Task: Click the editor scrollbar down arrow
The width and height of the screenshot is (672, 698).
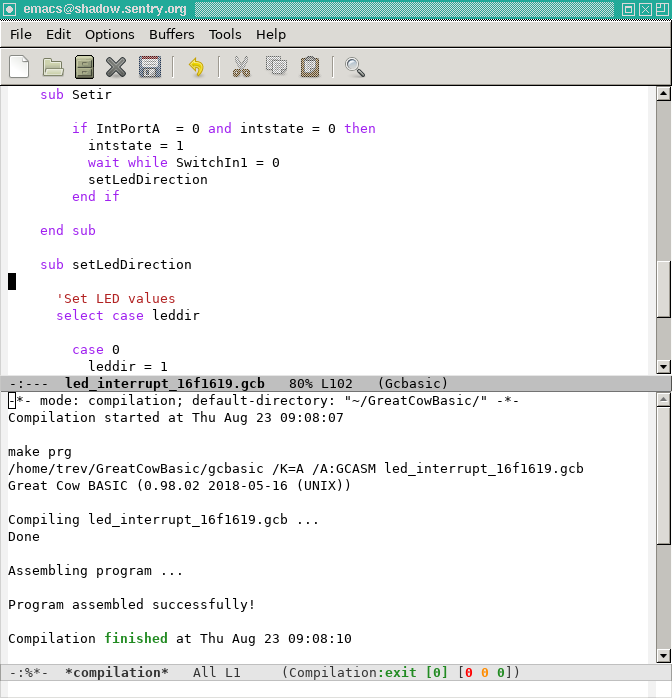Action: point(664,367)
